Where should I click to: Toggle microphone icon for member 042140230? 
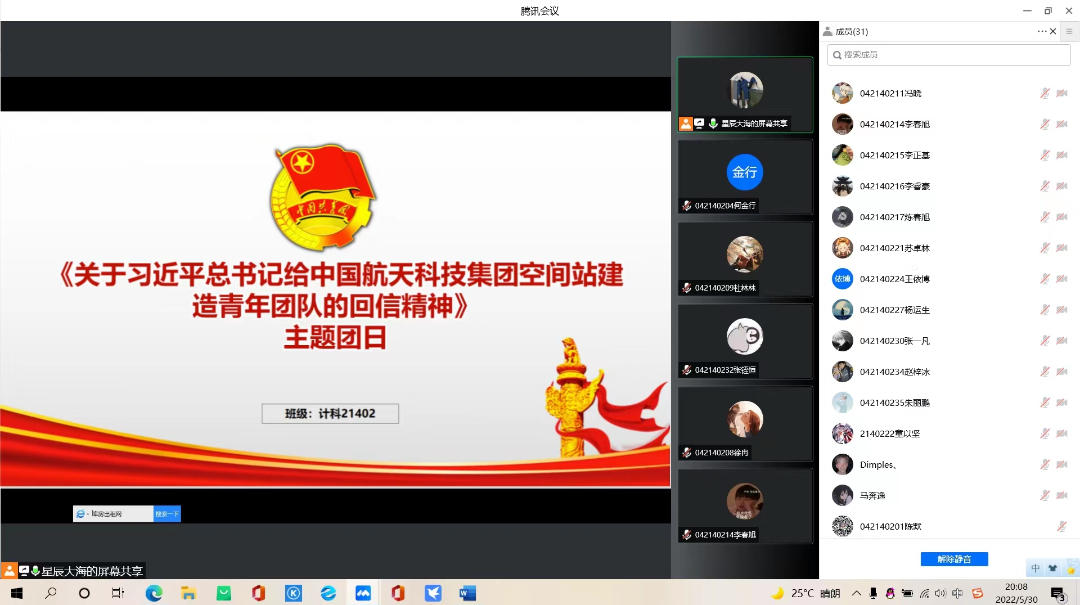(1045, 340)
